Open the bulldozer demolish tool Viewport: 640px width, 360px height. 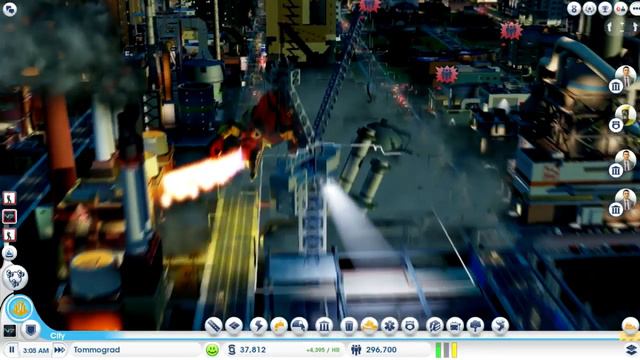[x=630, y=326]
